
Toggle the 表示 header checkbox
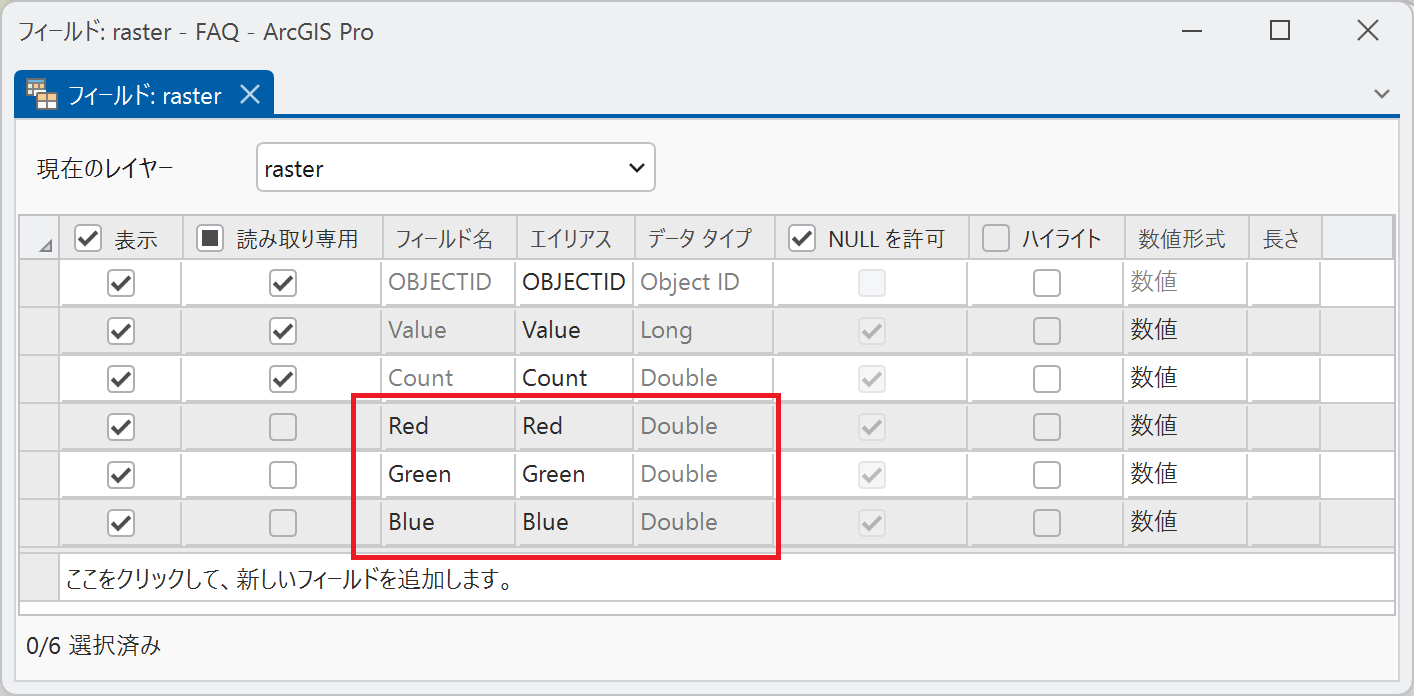point(89,238)
